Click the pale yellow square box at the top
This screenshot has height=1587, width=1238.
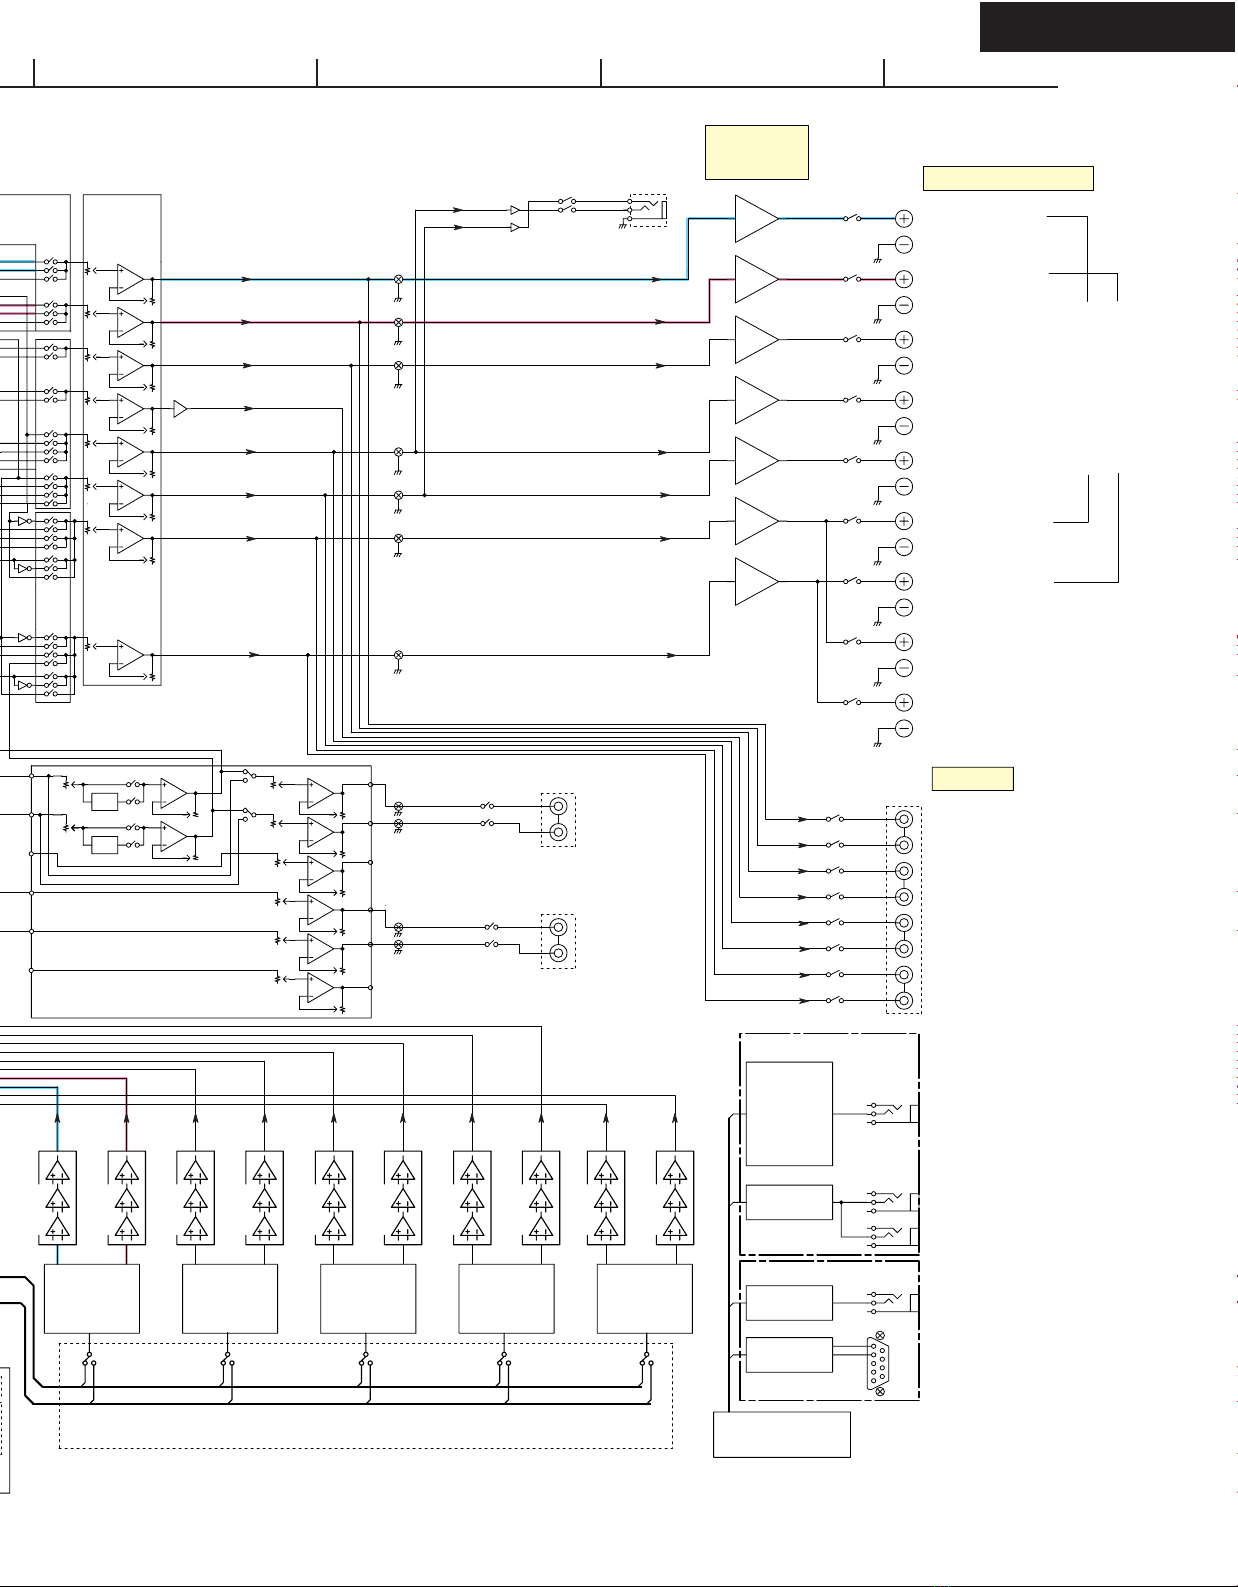tap(756, 152)
